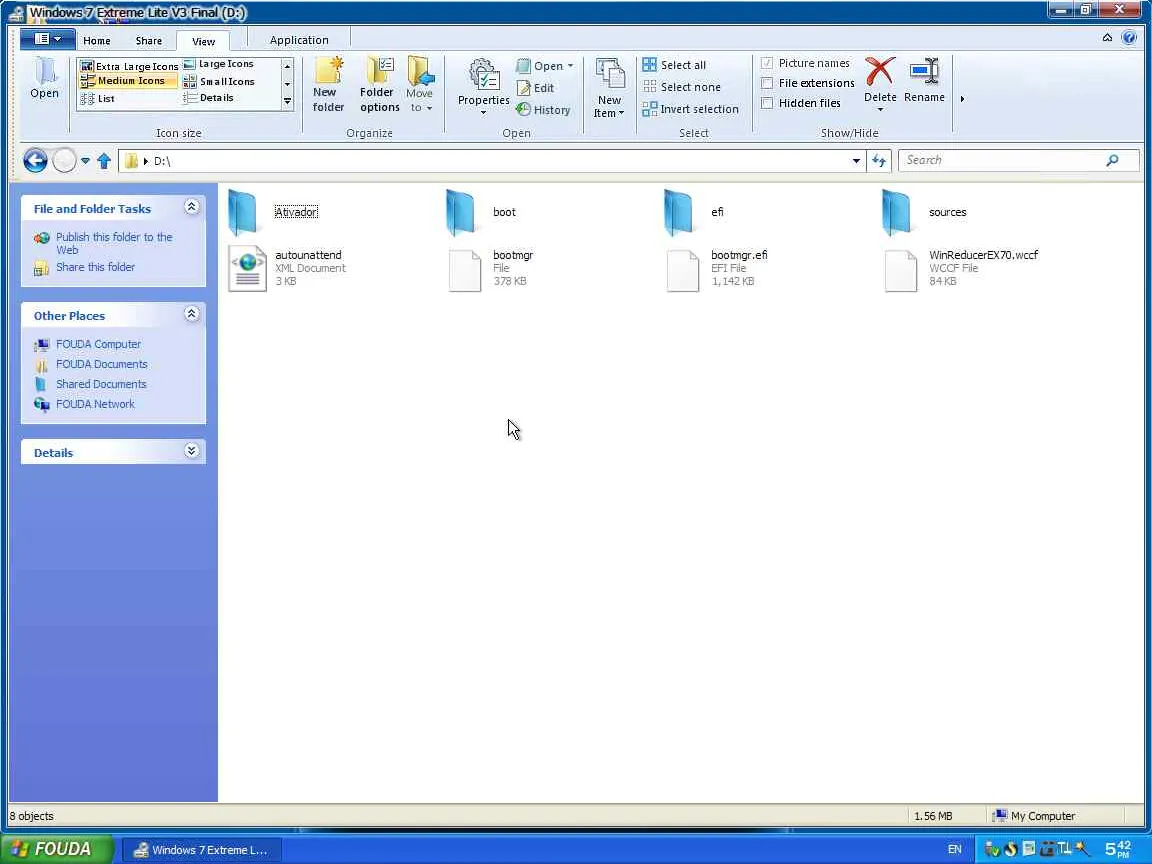The width and height of the screenshot is (1152, 864).
Task: Collapse the File and Folder Tasks panel
Action: coord(191,207)
